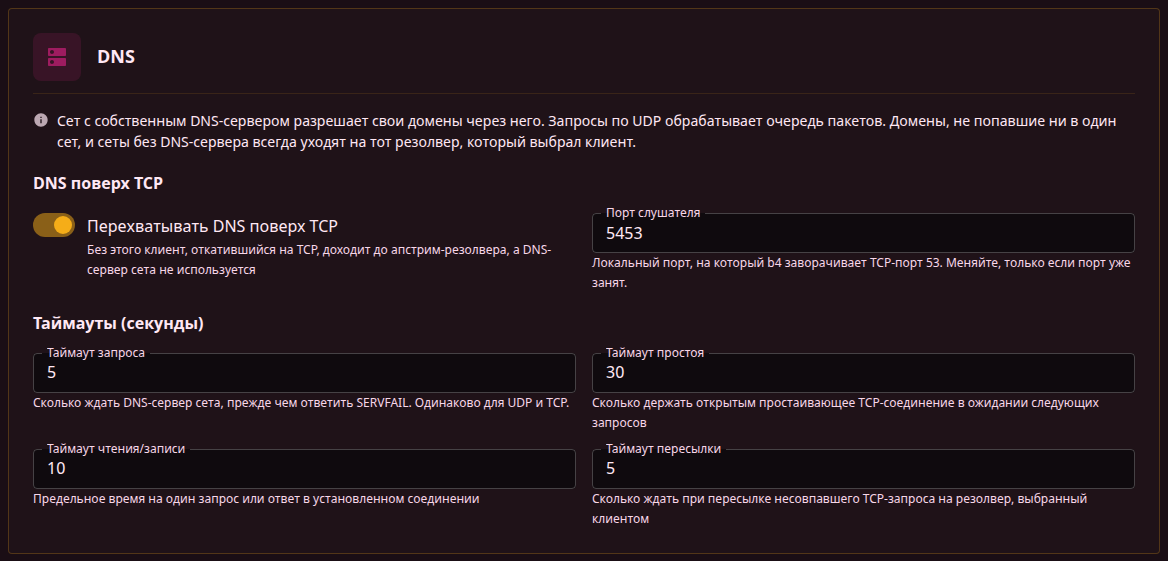The image size is (1168, 561).
Task: Click the DNS section heading
Action: click(x=116, y=57)
